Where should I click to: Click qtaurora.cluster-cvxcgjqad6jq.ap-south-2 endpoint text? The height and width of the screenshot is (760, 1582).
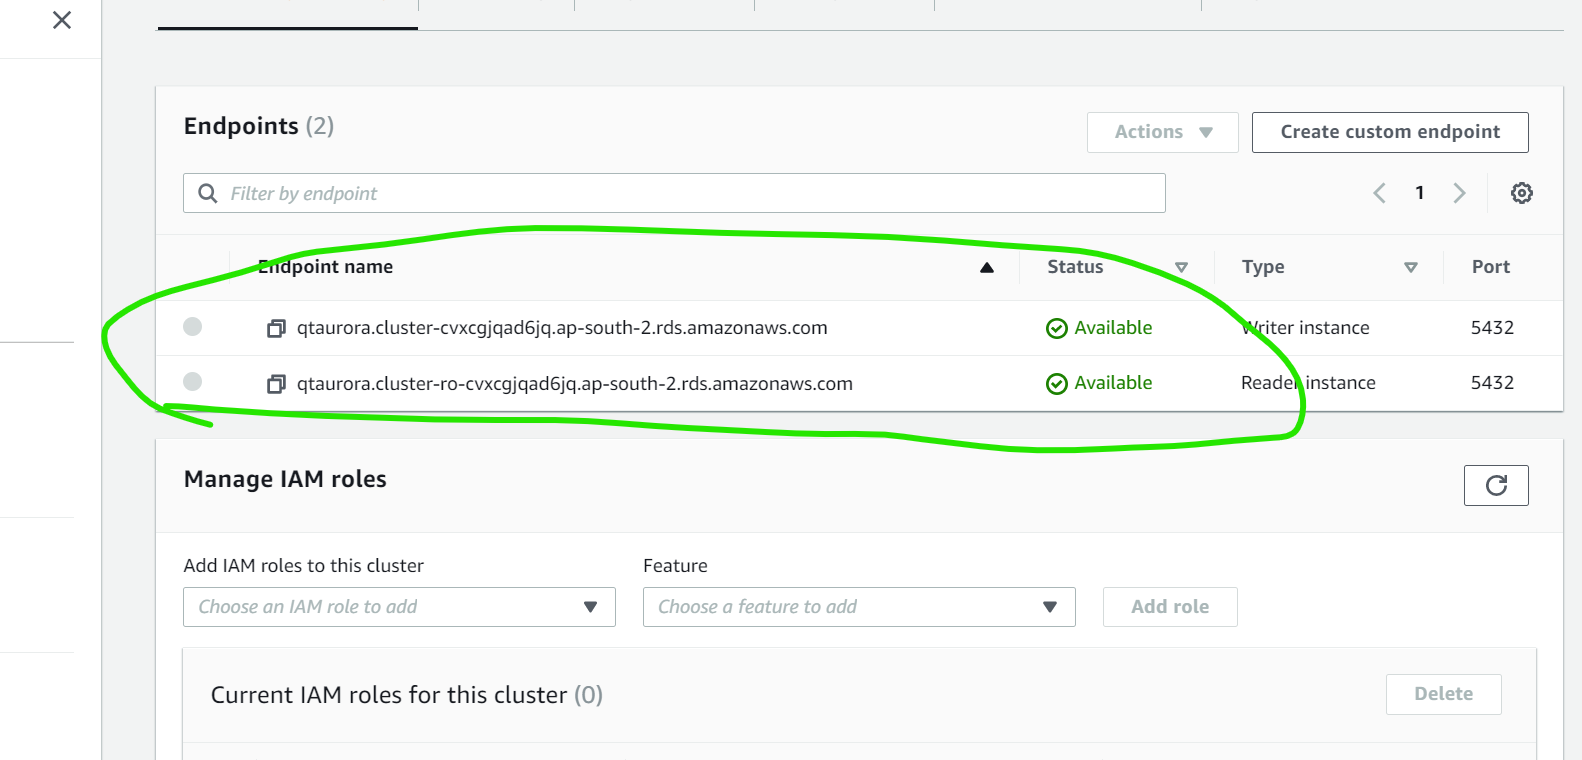[562, 328]
